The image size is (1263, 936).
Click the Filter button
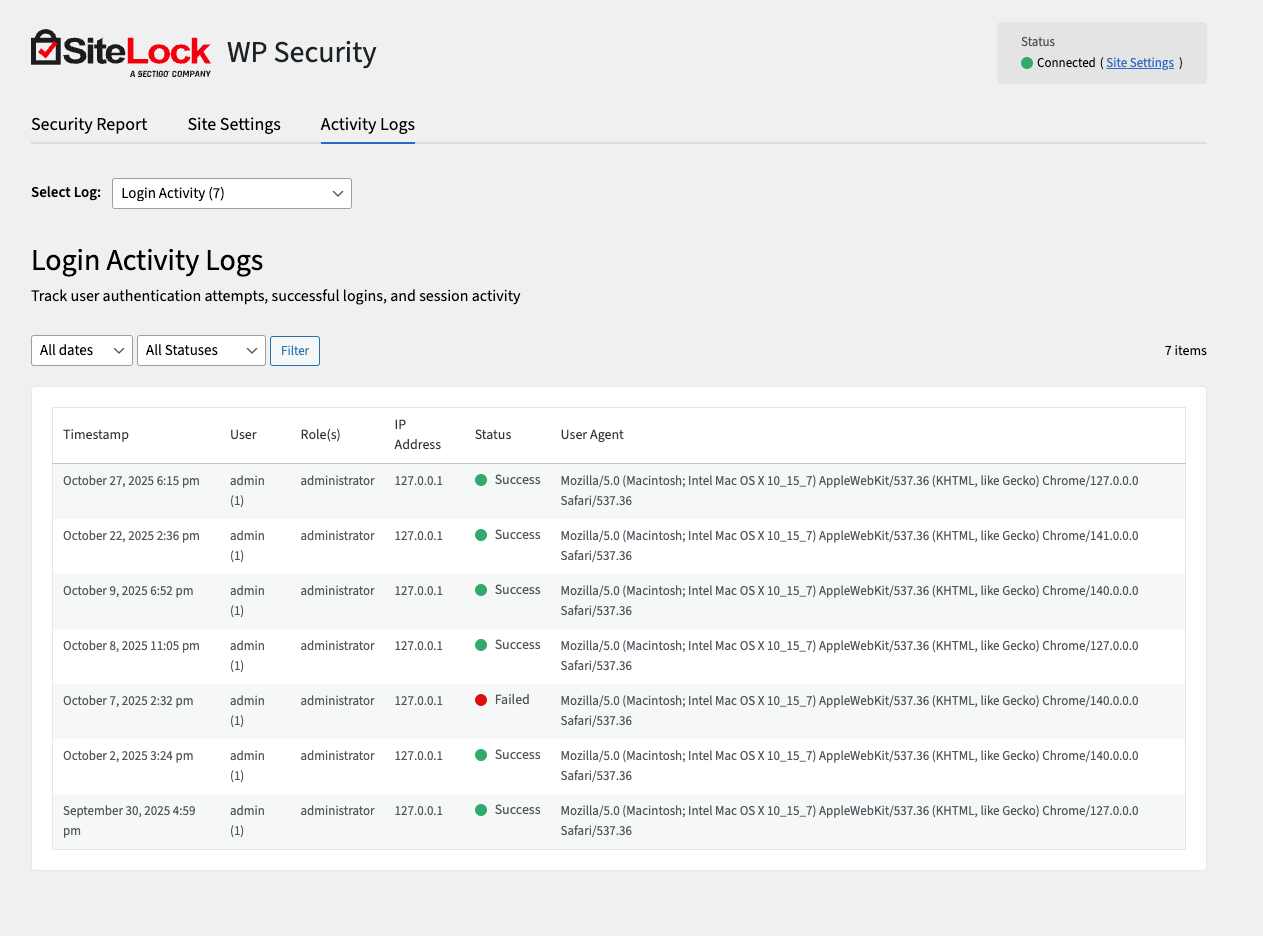[x=294, y=350]
